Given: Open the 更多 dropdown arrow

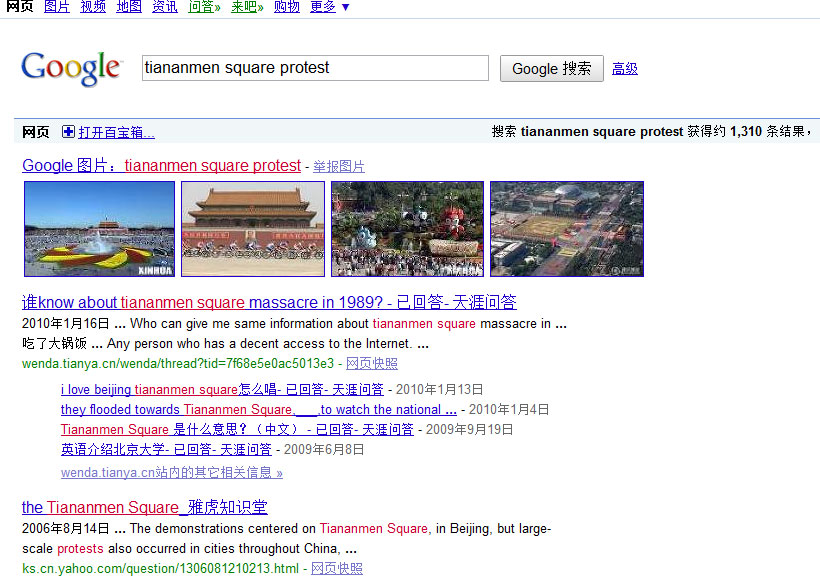Looking at the screenshot, I should point(345,7).
